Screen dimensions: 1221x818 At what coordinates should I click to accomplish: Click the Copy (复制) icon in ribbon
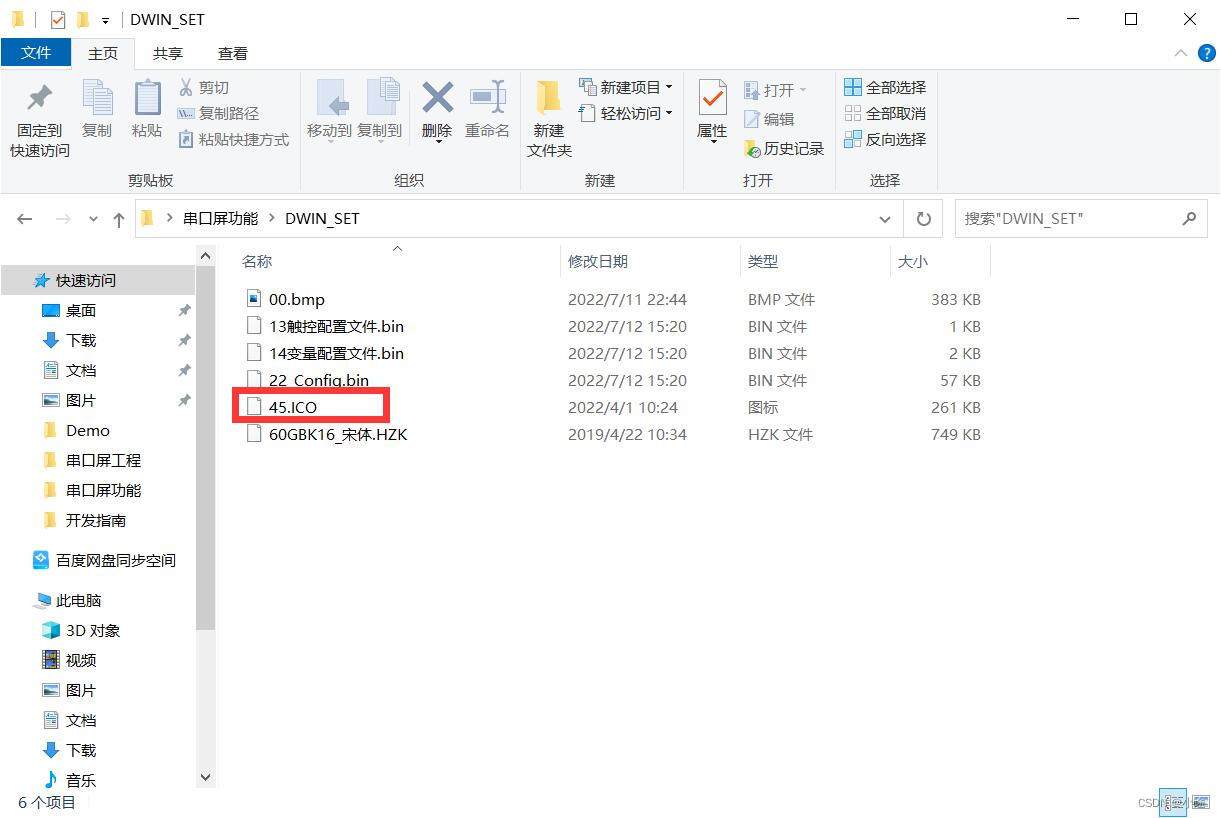coord(97,99)
